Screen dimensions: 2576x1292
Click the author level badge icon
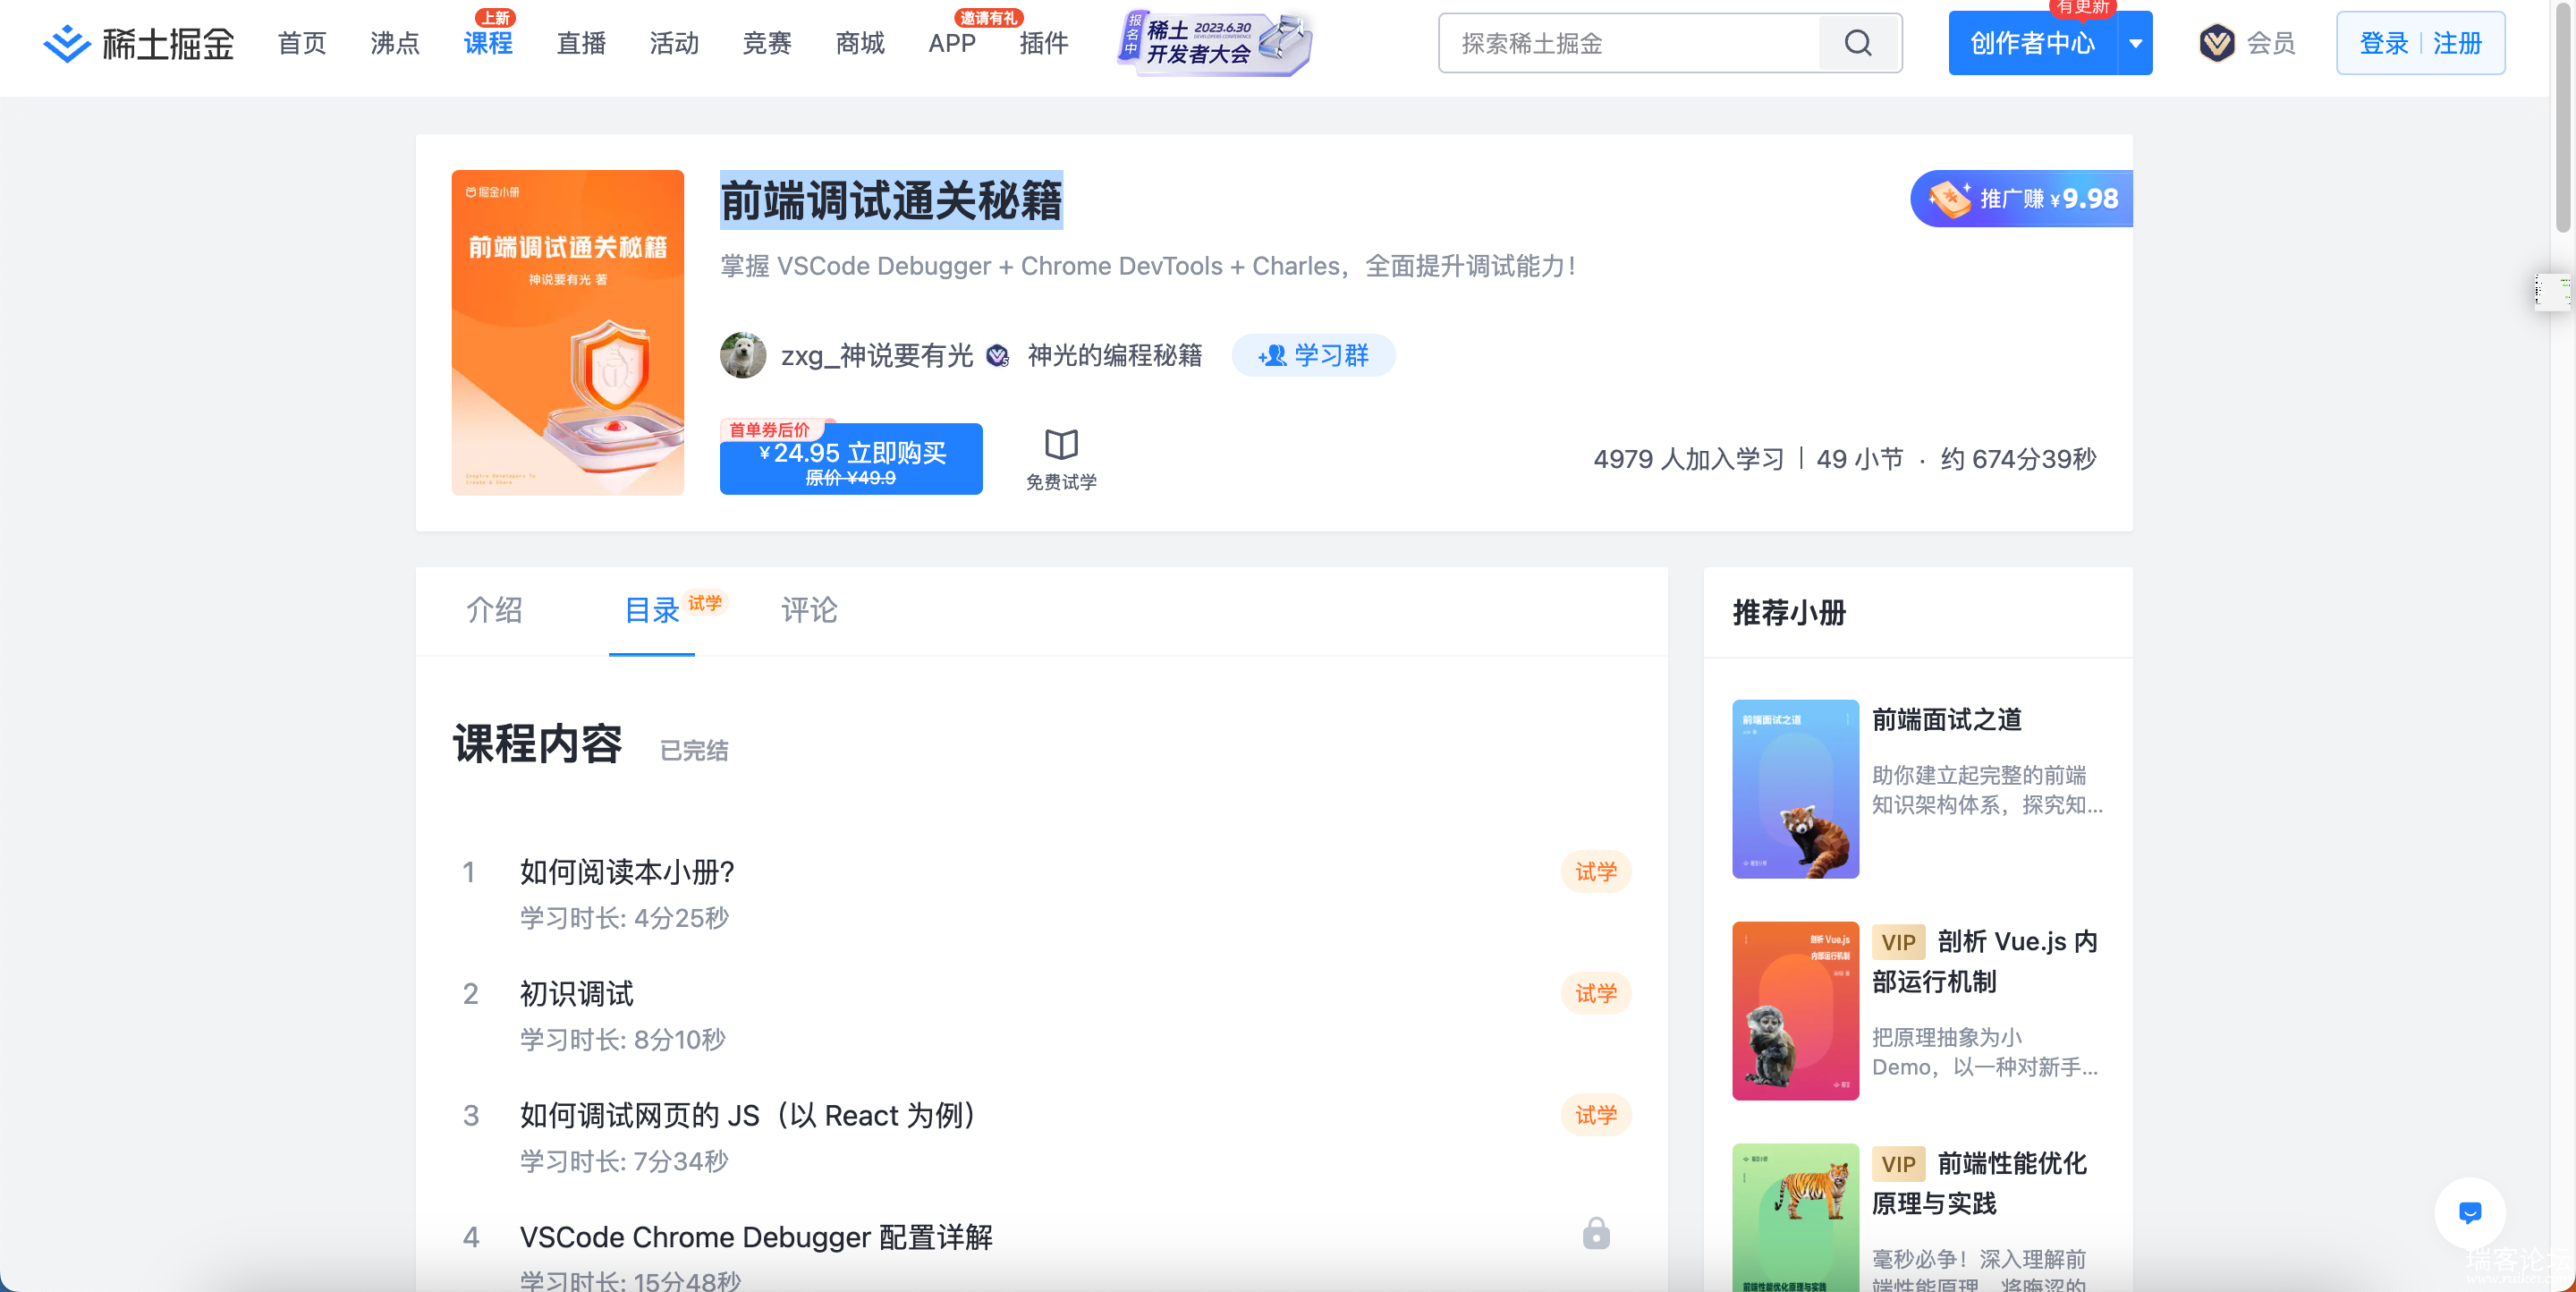(x=997, y=355)
